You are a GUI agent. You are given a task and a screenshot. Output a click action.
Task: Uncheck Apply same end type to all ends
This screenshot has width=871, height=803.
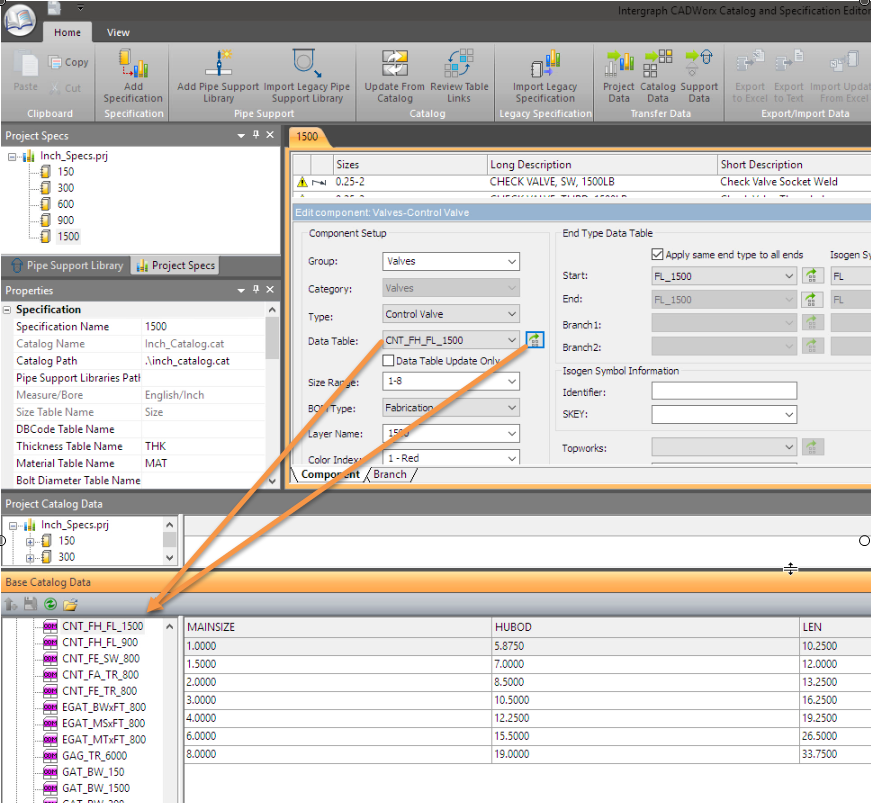pos(657,255)
